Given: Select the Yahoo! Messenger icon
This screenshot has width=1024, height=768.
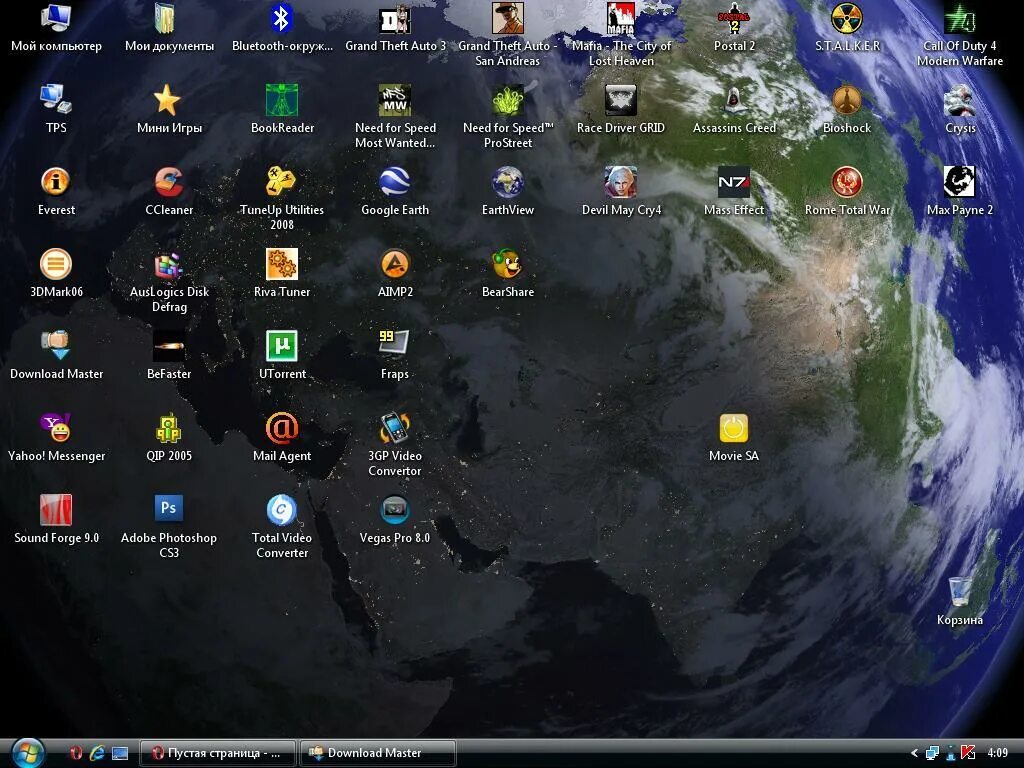Looking at the screenshot, I should [x=56, y=428].
